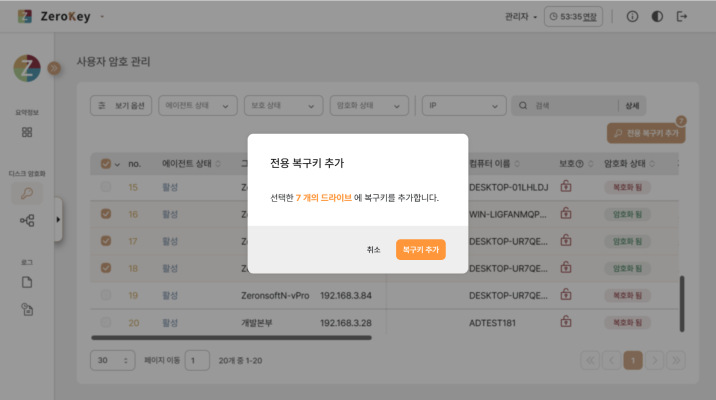Viewport: 716px width, 400px height.
Task: Sort by 암호화 상태 column
Action: tap(652, 163)
